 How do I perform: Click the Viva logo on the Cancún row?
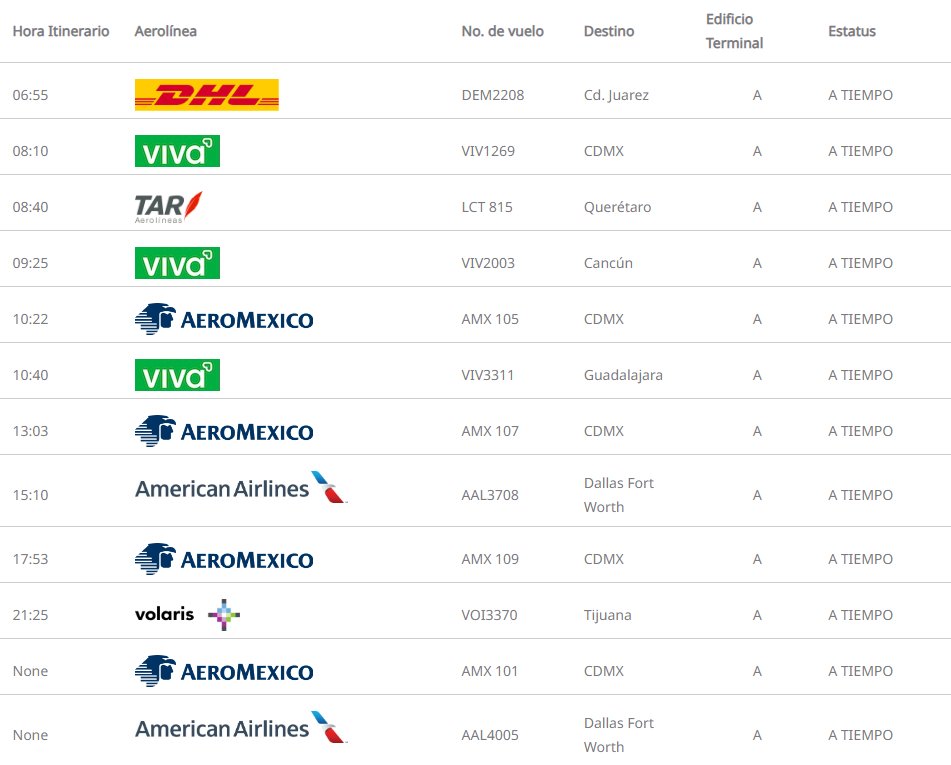pyautogui.click(x=177, y=263)
